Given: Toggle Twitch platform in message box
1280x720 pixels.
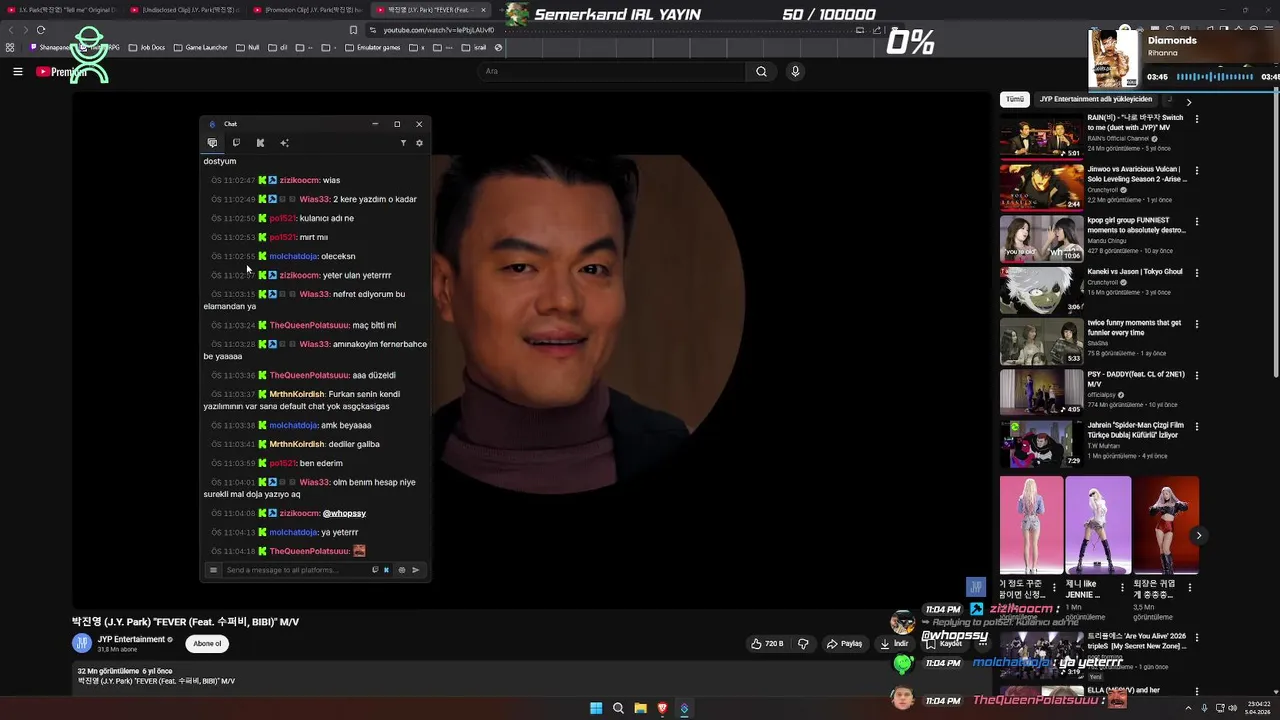Looking at the screenshot, I should click(375, 570).
